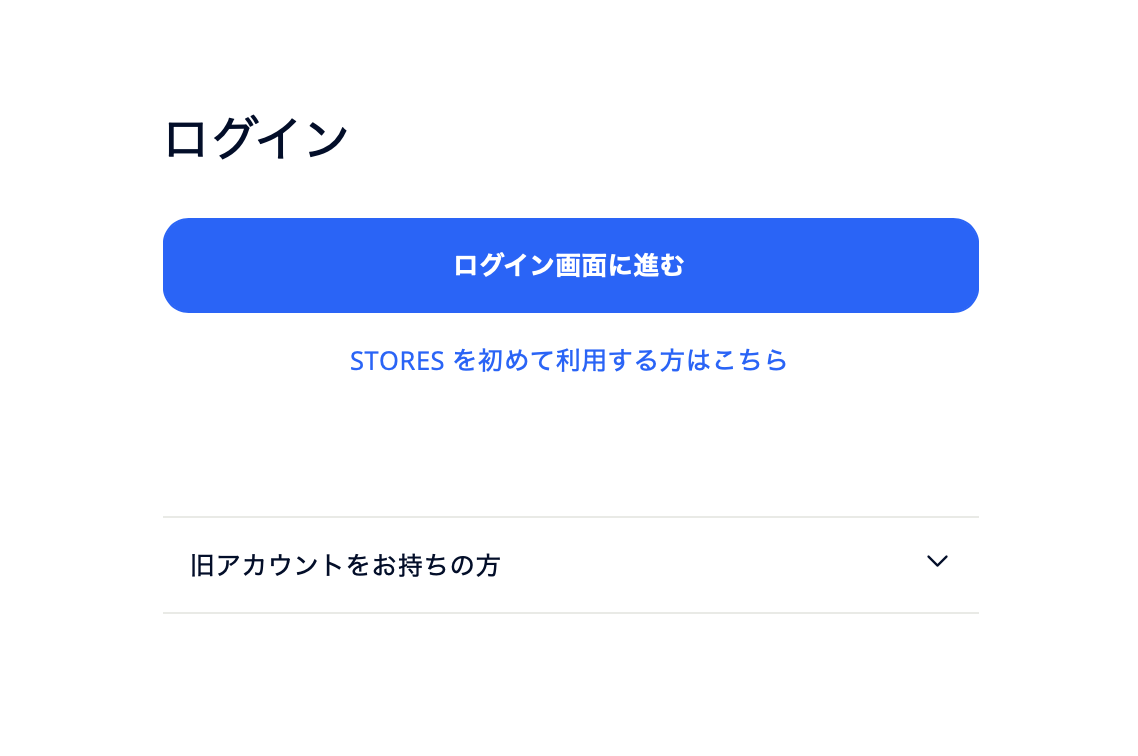Tap the button labeled ログイン画面に進む
The height and width of the screenshot is (756, 1138).
click(x=570, y=266)
